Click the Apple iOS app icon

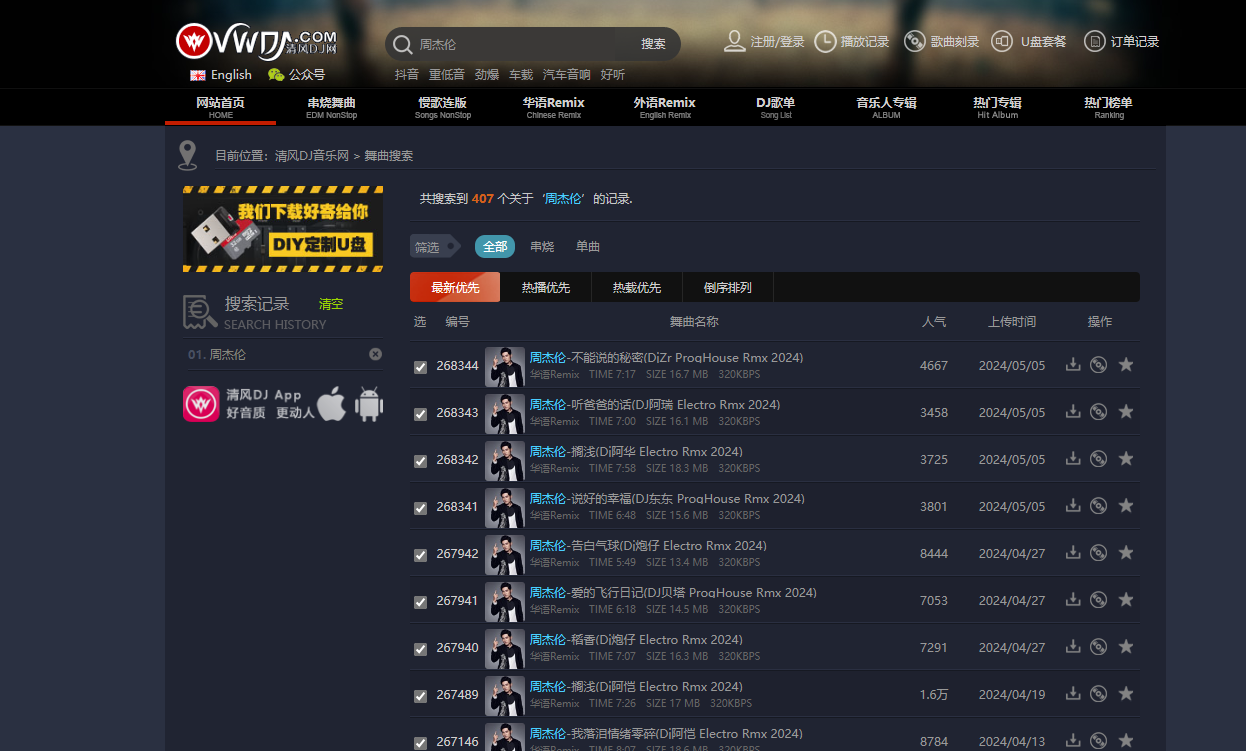[332, 404]
